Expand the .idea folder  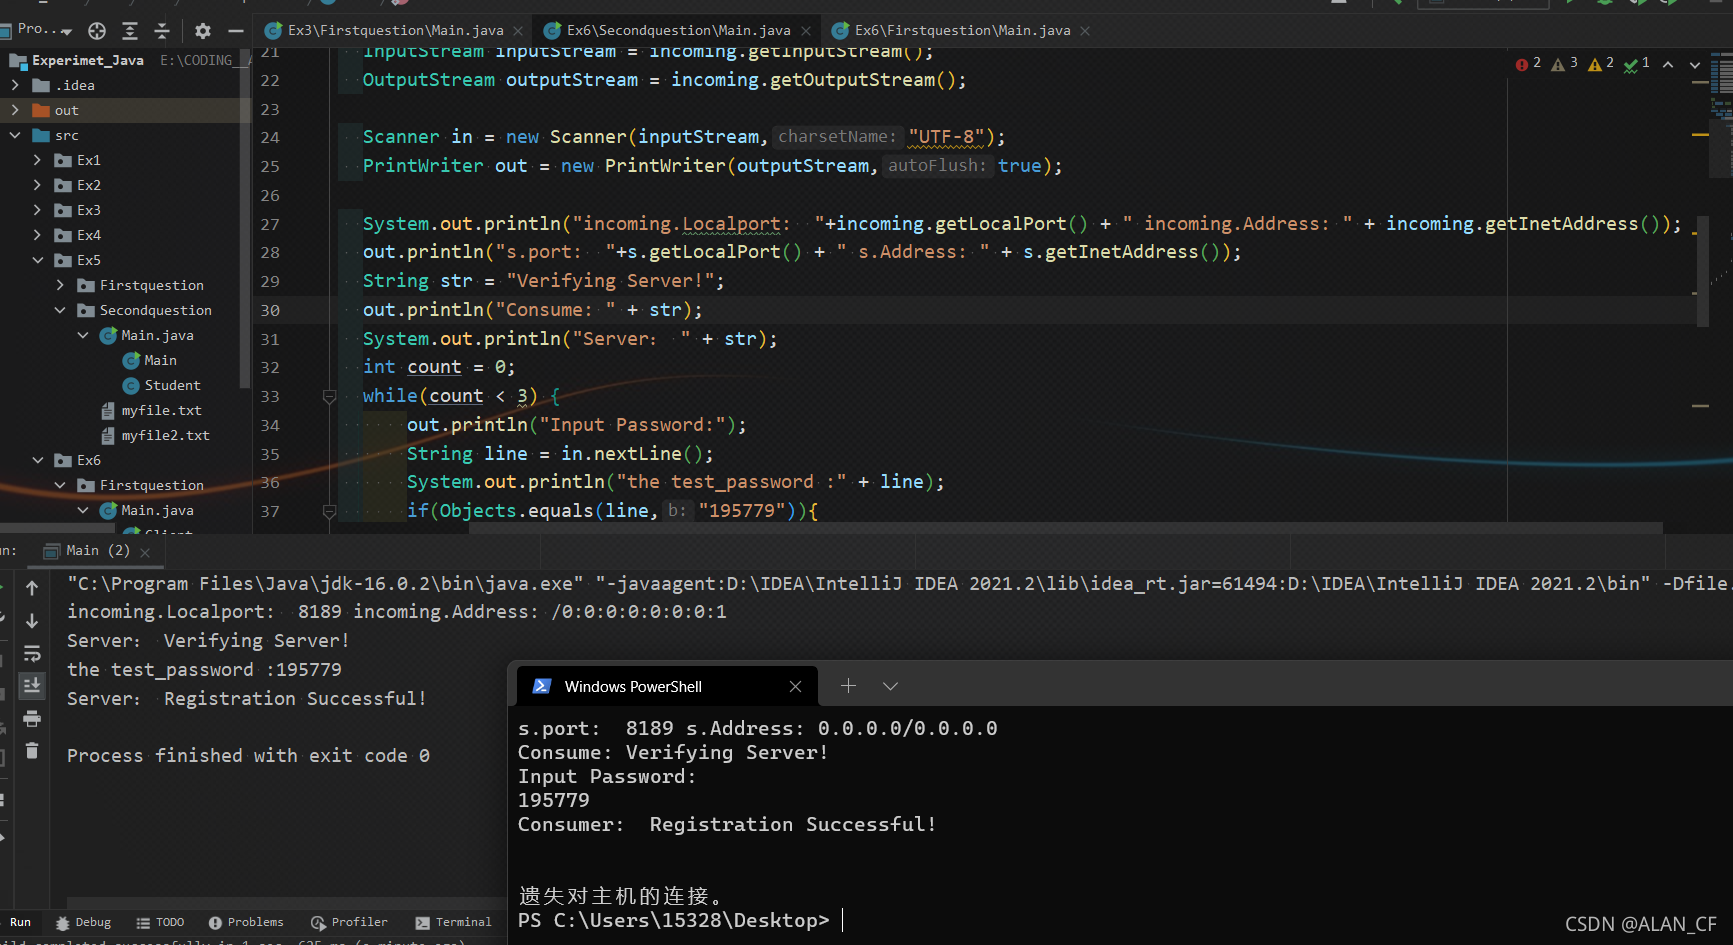15,85
